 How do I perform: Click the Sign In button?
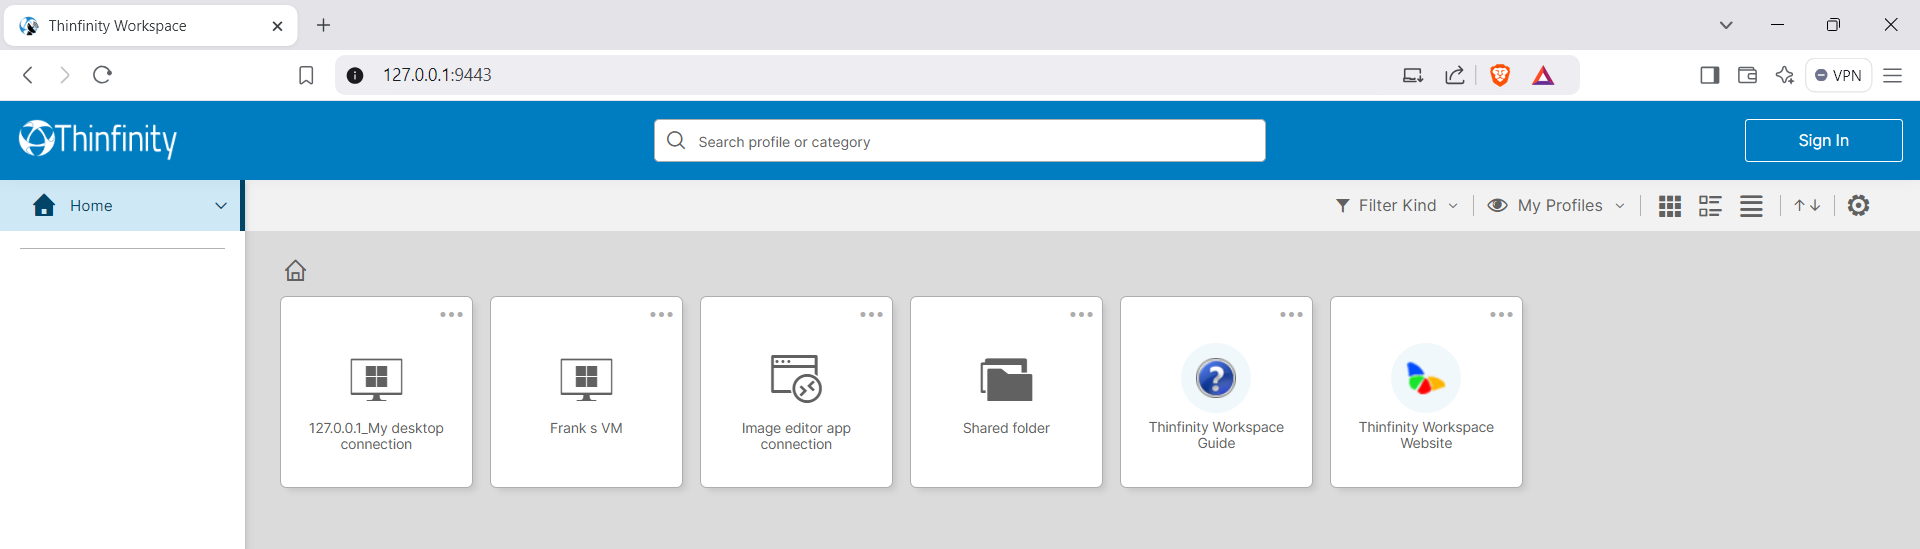(x=1823, y=140)
